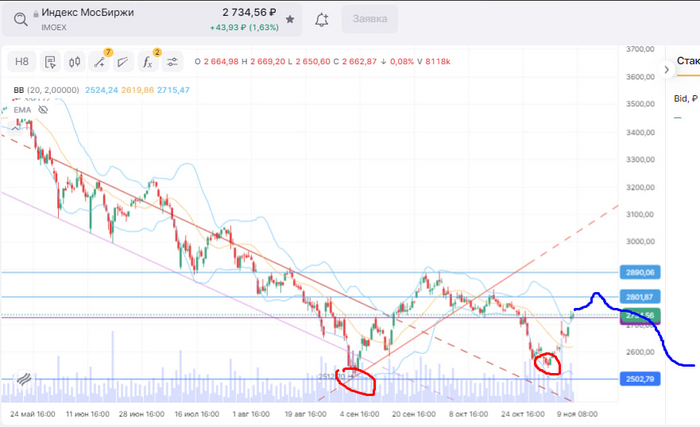Click the Заявка order button
This screenshot has width=700, height=427.
tap(370, 19)
